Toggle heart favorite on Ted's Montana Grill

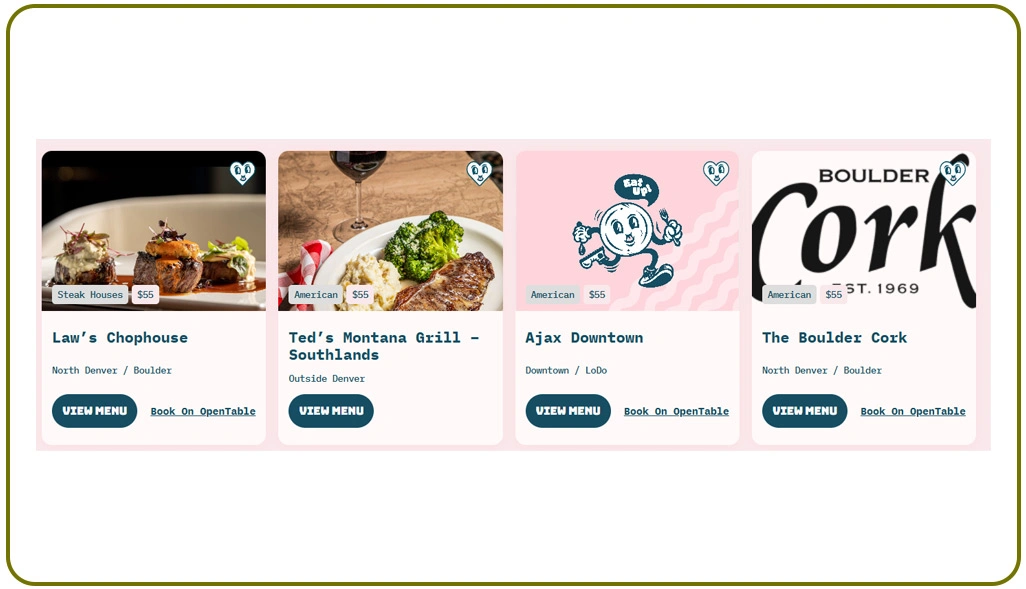click(479, 173)
